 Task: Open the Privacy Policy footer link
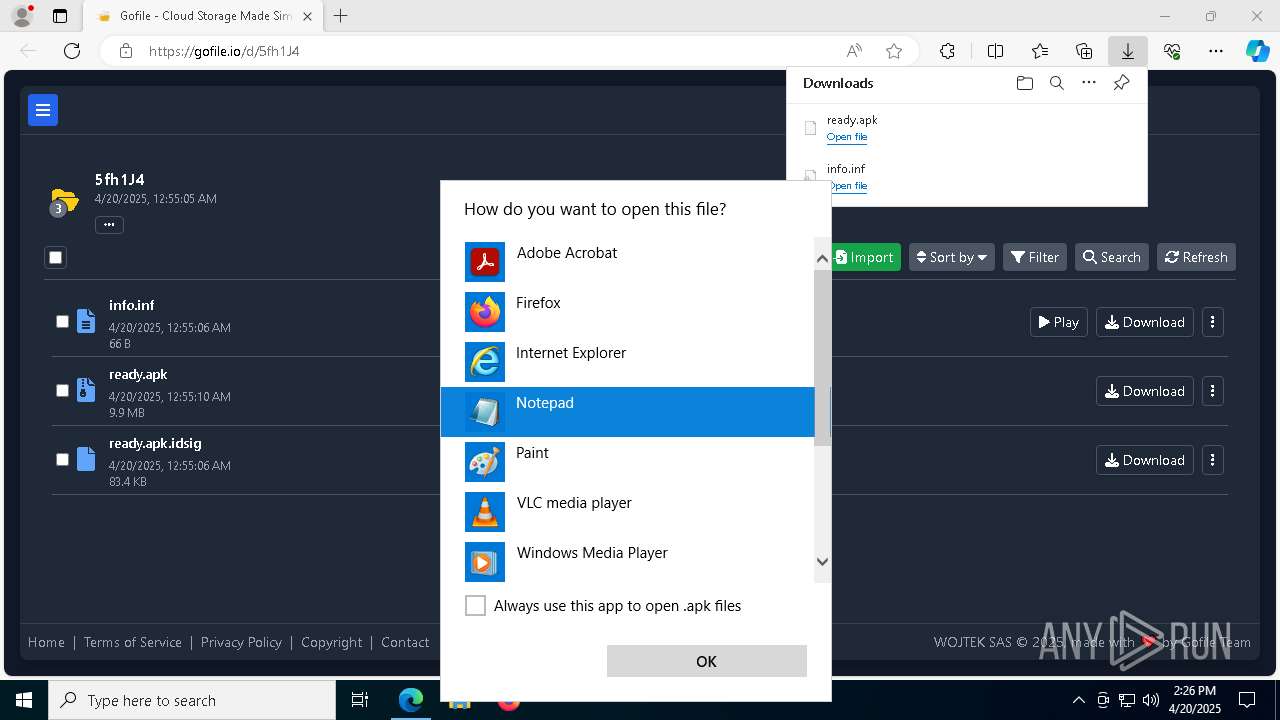tap(241, 642)
